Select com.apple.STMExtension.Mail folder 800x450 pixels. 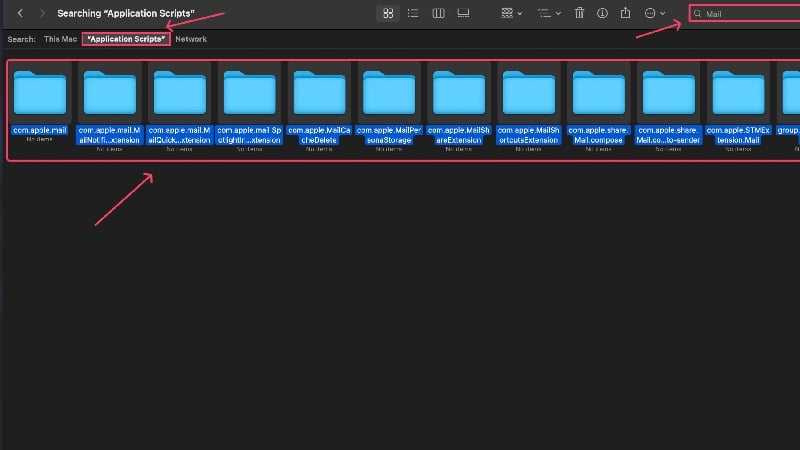click(738, 107)
